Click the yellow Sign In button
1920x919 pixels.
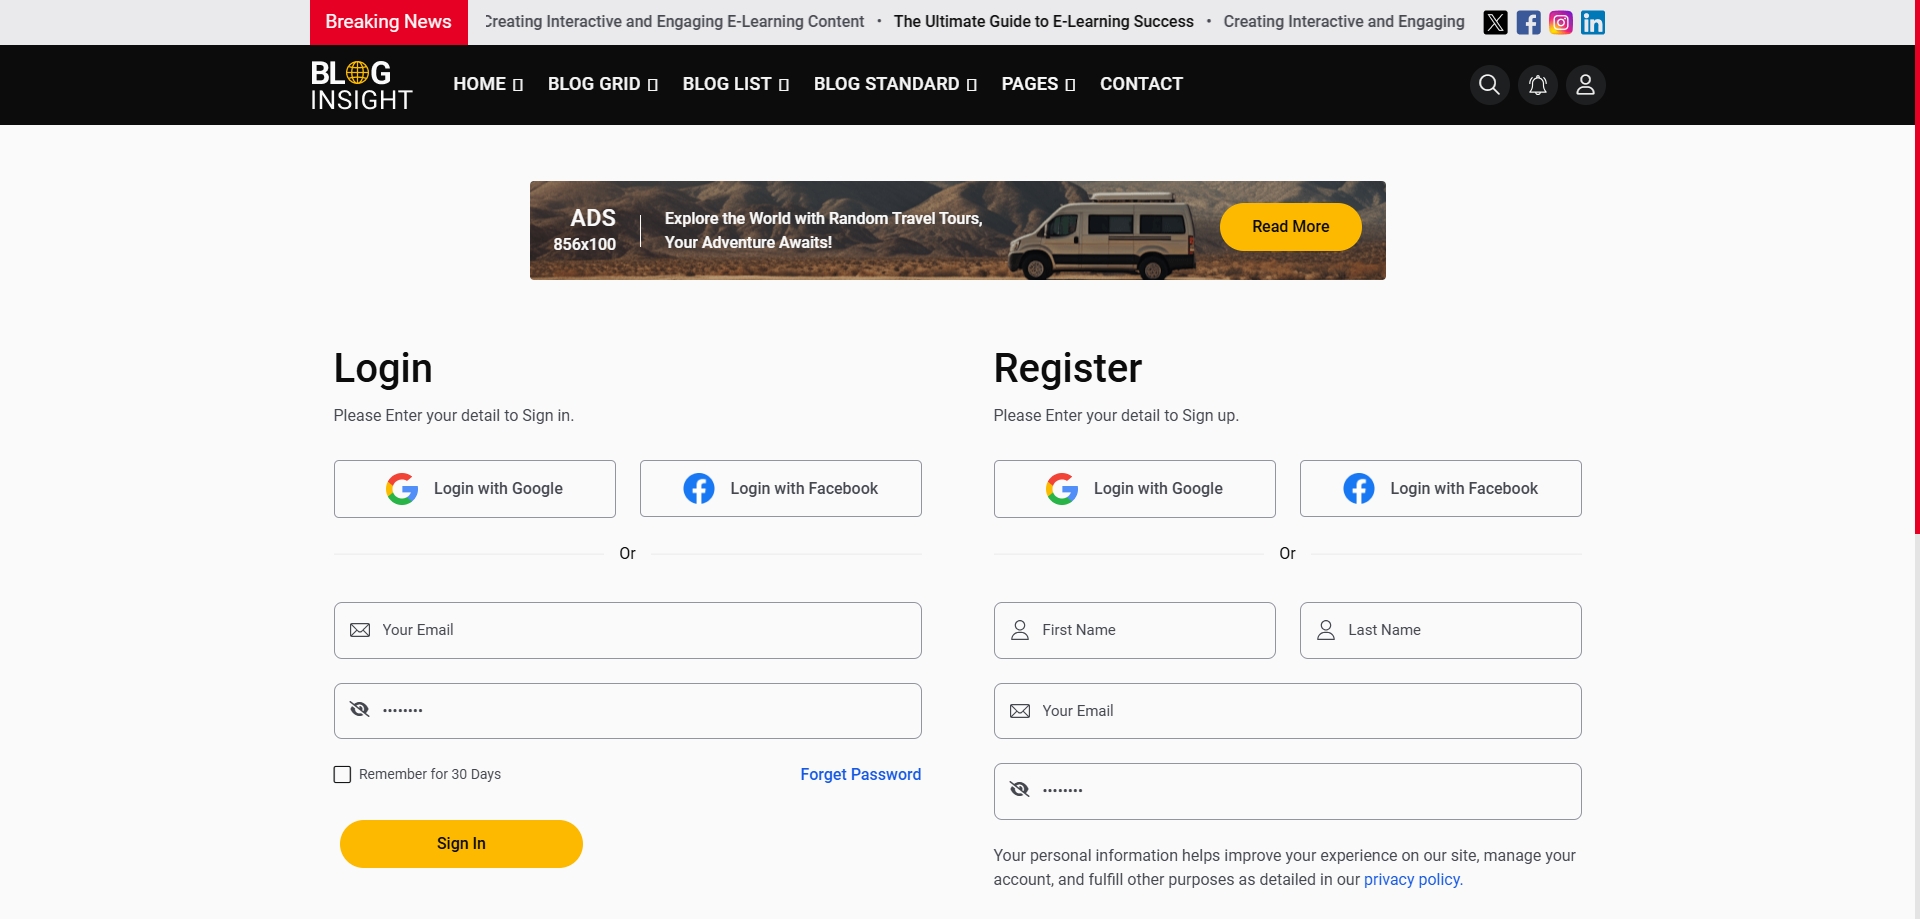tap(461, 844)
